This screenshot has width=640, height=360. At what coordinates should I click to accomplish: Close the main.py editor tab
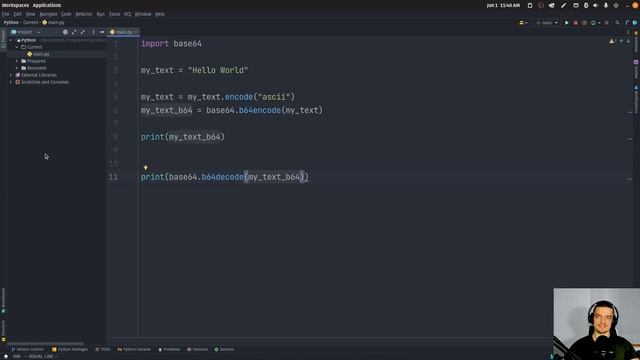(136, 32)
